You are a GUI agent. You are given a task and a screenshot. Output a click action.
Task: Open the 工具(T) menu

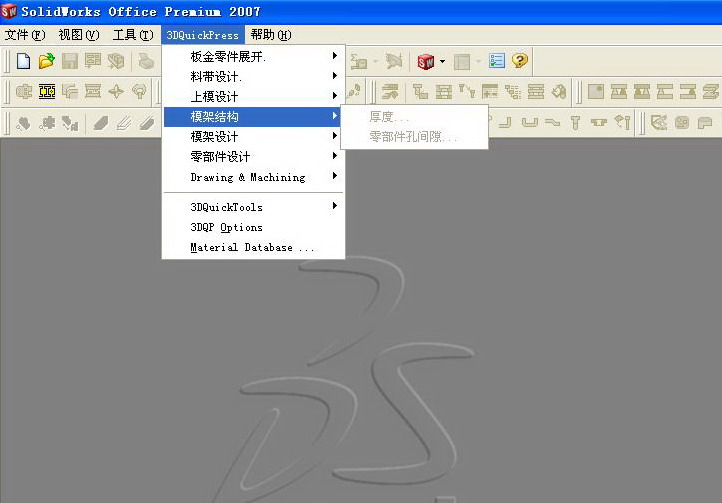click(133, 35)
